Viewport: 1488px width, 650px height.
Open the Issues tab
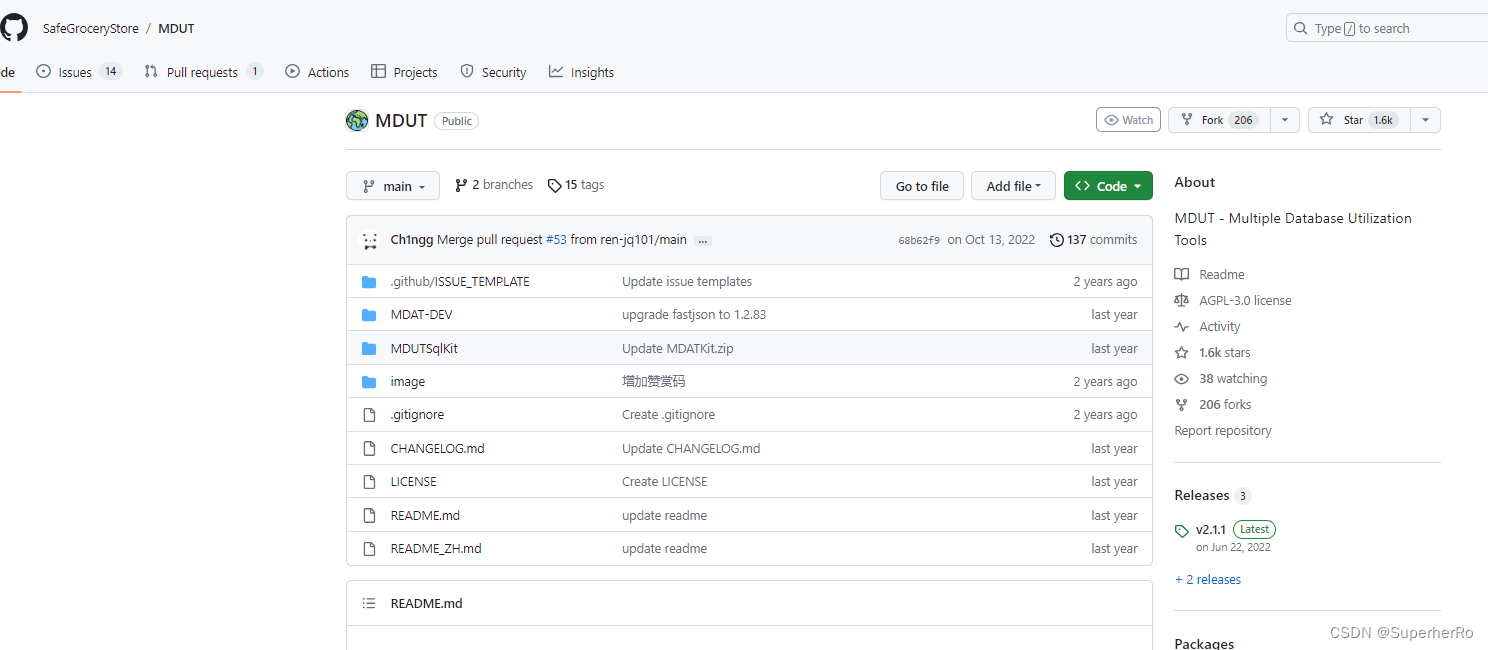[x=78, y=72]
